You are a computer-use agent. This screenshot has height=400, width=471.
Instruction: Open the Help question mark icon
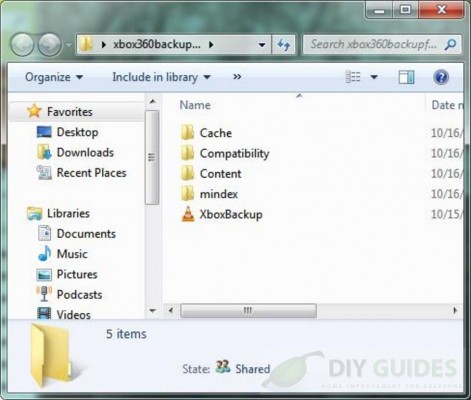[x=441, y=77]
